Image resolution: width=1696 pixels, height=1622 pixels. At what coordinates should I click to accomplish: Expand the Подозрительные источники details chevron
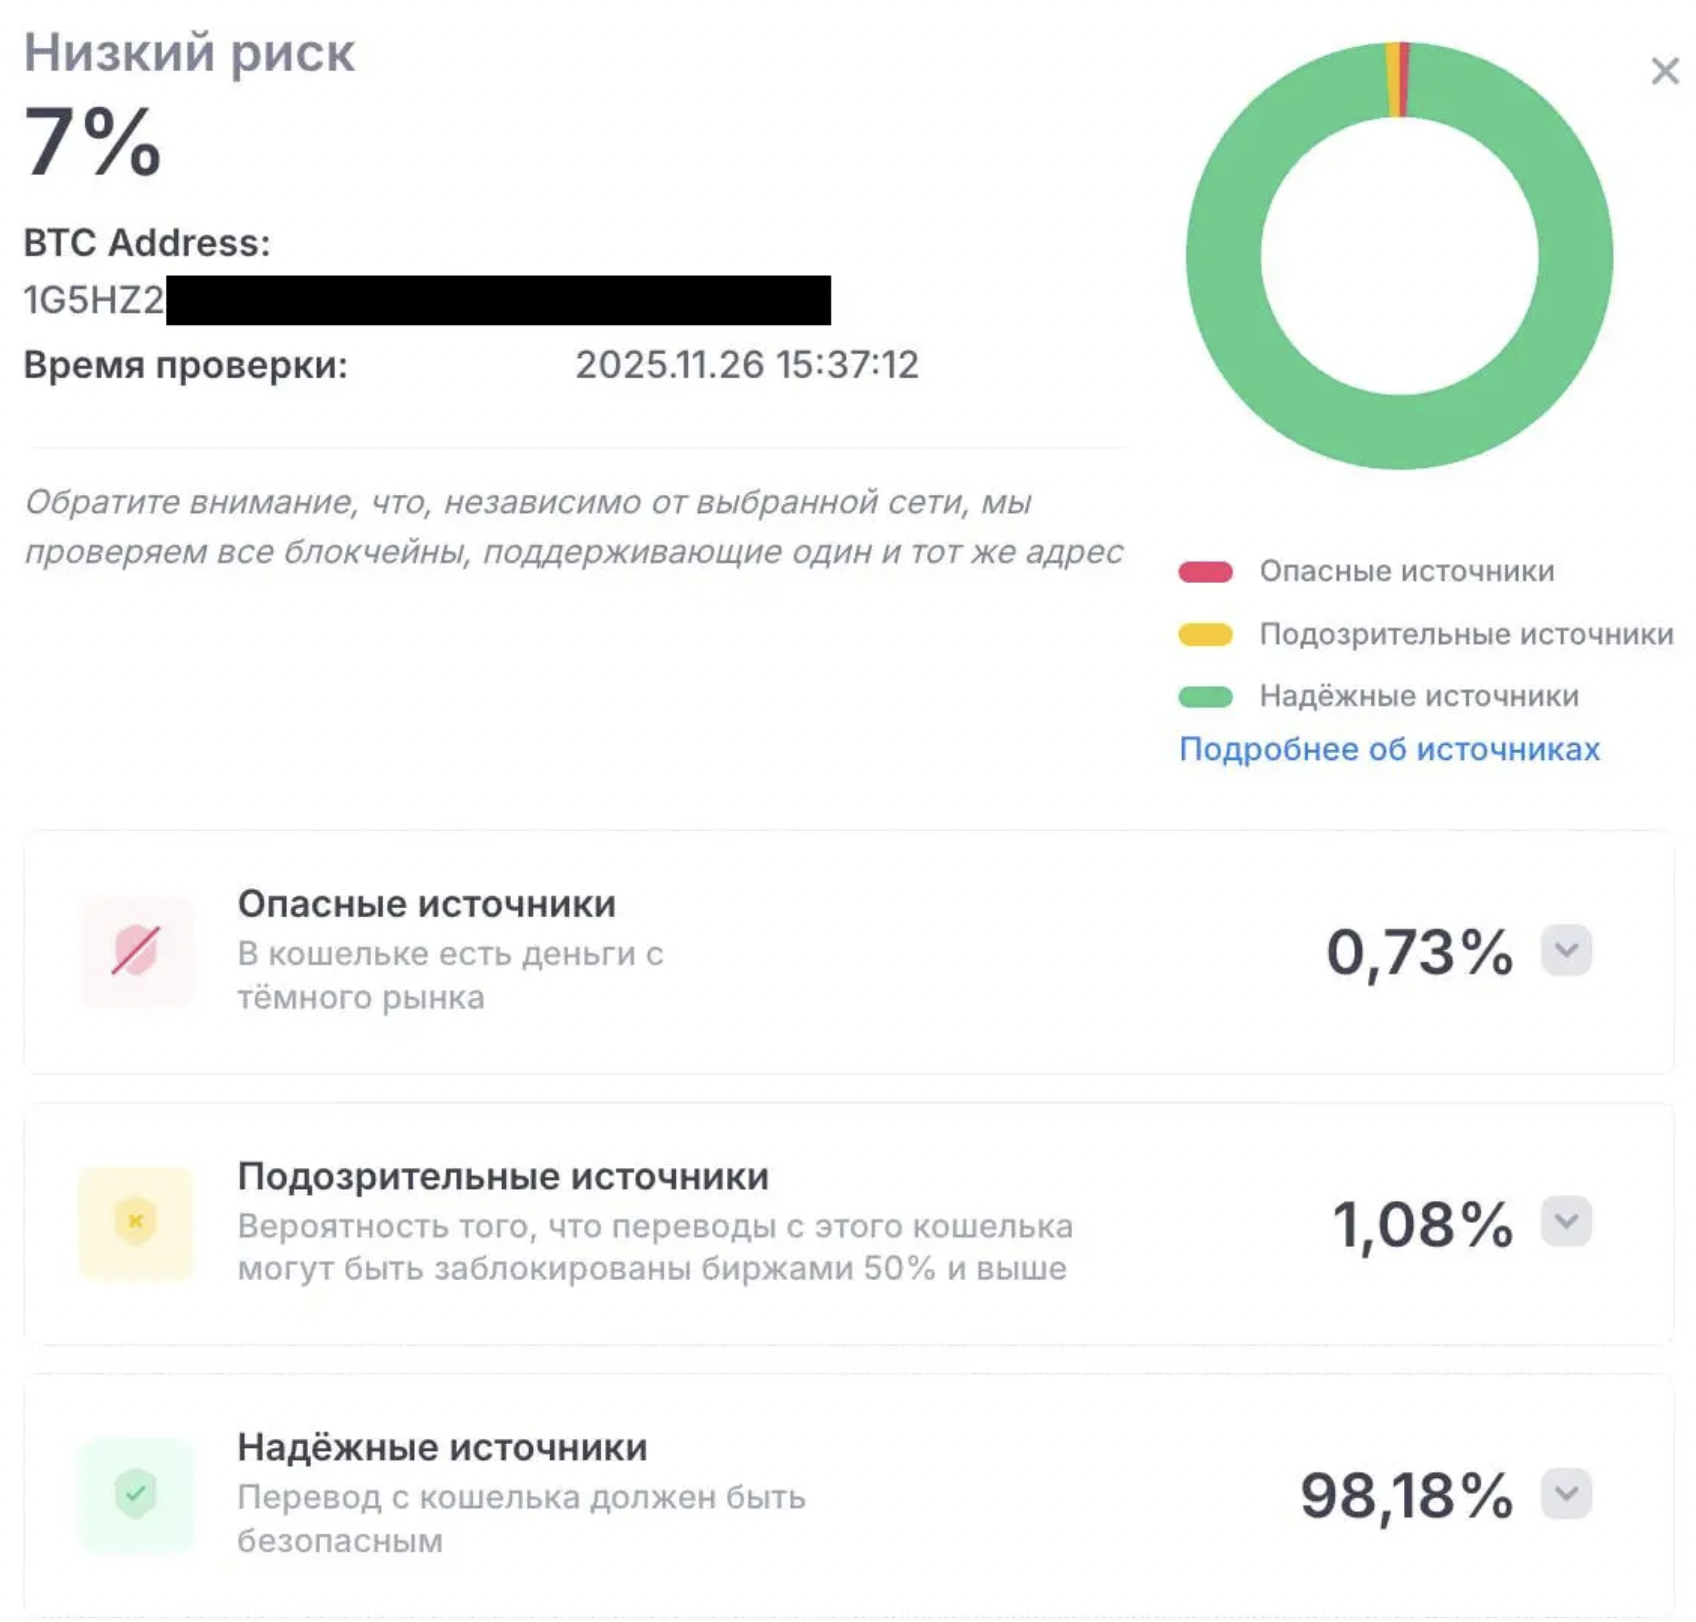[1566, 1222]
